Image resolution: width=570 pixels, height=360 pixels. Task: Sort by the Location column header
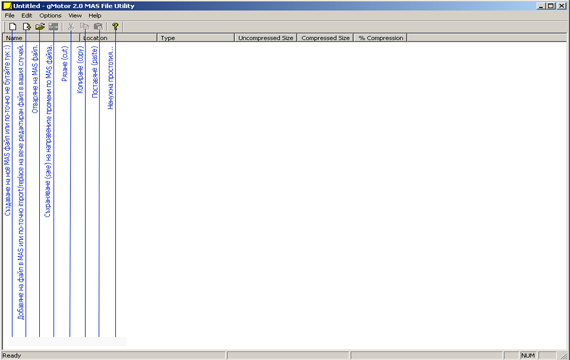click(119, 38)
